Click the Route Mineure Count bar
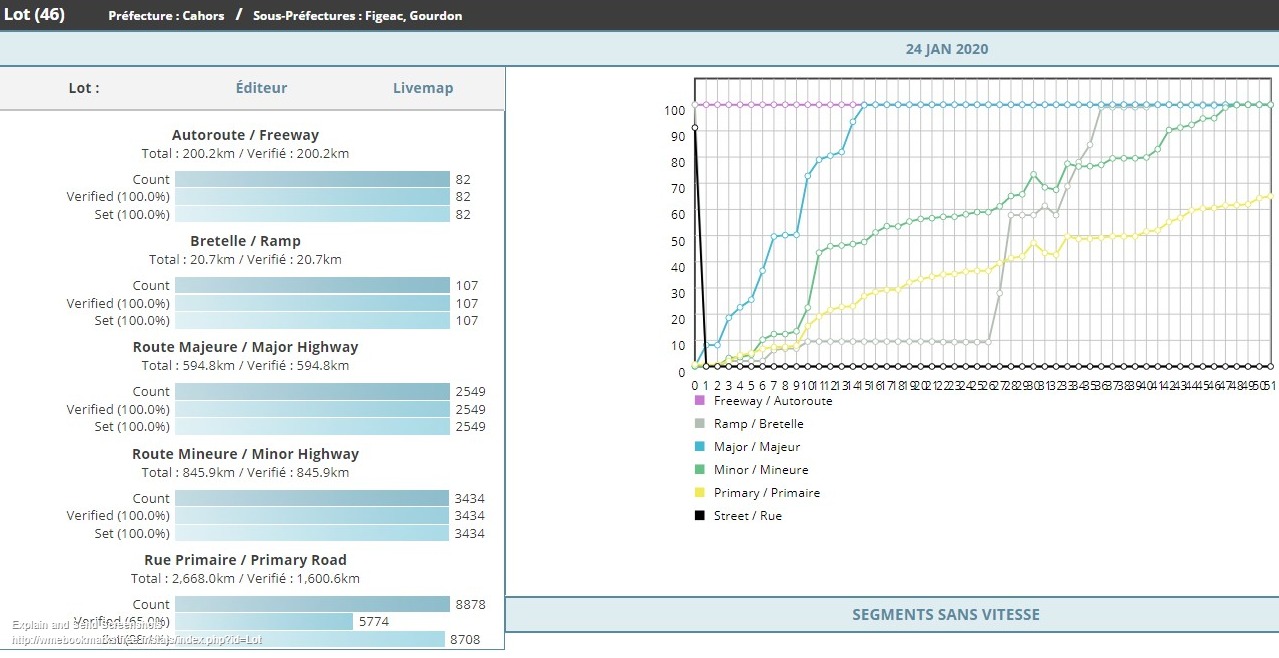The image size is (1279, 658). pyautogui.click(x=312, y=498)
